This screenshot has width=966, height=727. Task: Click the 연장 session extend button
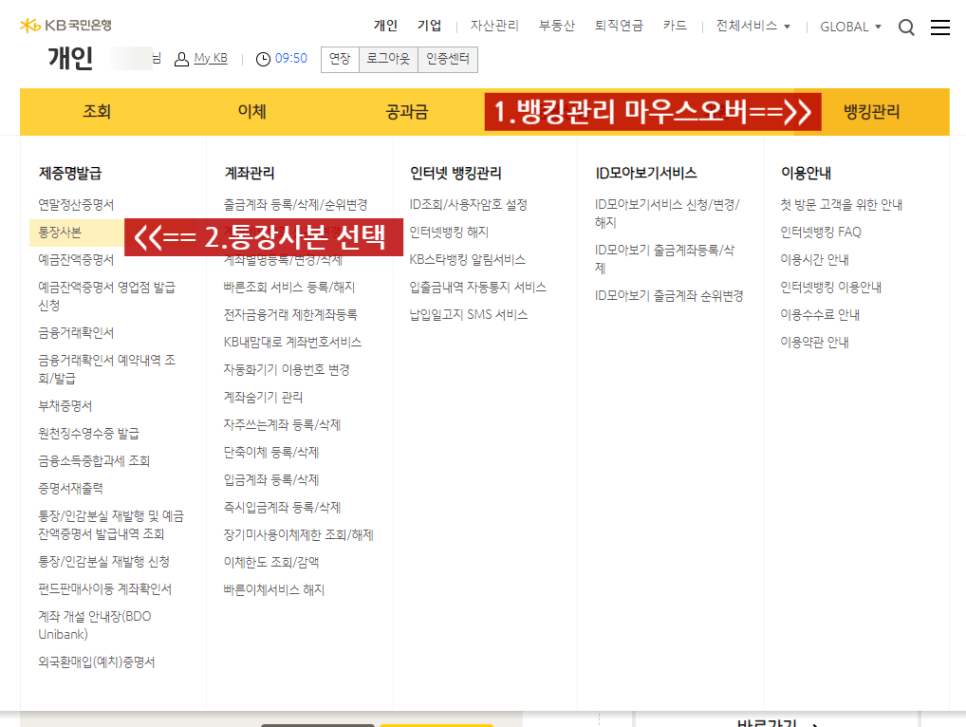[x=340, y=59]
